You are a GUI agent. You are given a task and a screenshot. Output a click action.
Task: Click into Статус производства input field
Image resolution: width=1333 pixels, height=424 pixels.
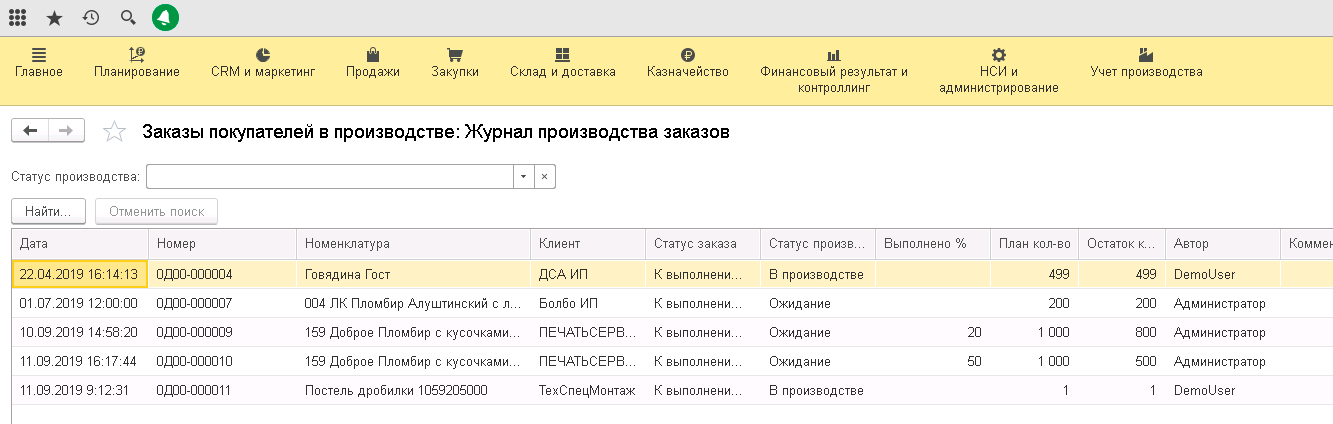(329, 177)
